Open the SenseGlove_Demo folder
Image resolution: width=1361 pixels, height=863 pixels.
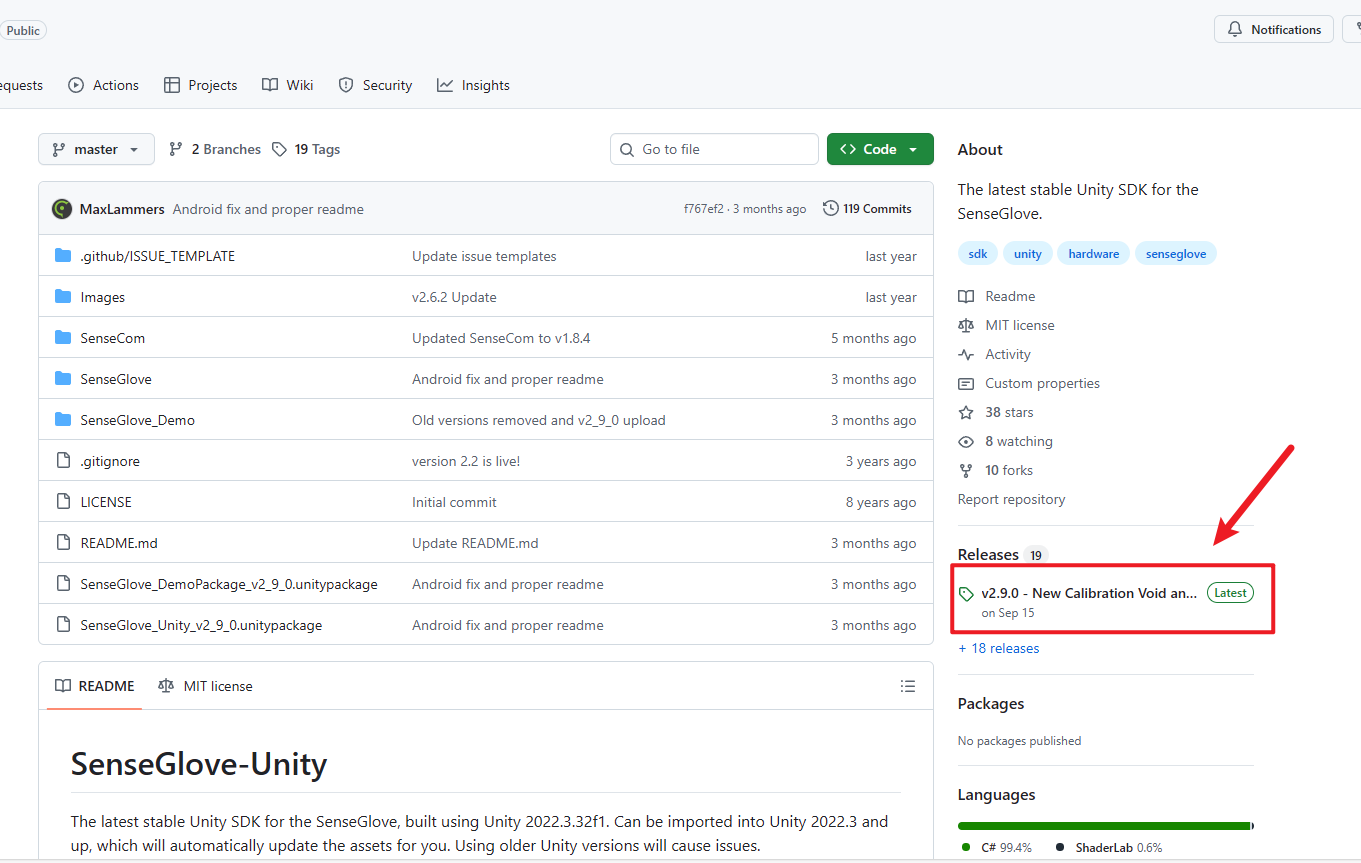coord(137,420)
